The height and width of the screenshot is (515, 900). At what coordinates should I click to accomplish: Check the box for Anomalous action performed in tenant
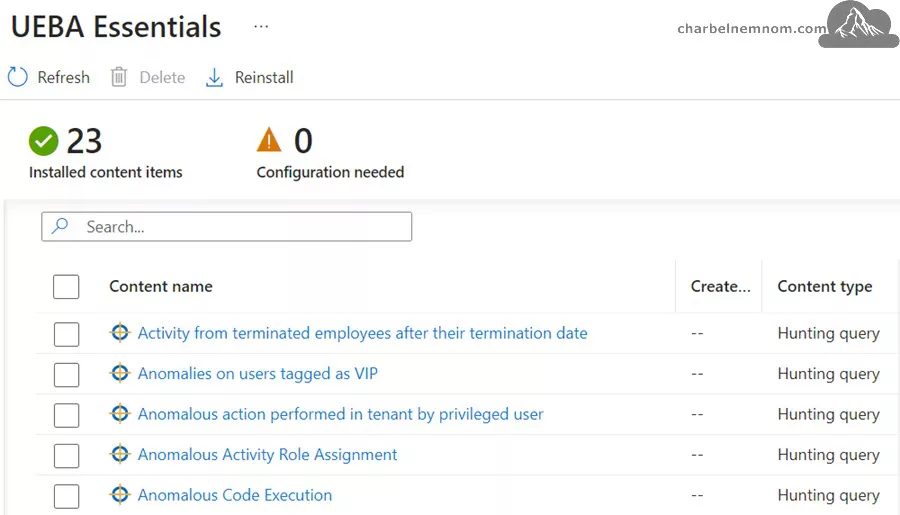[66, 415]
